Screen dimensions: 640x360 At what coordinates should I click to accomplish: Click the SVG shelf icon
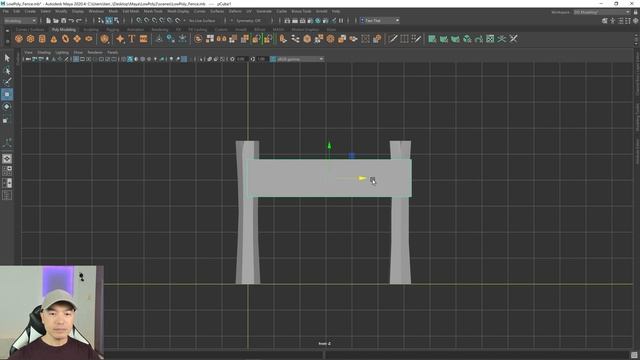click(x=143, y=39)
